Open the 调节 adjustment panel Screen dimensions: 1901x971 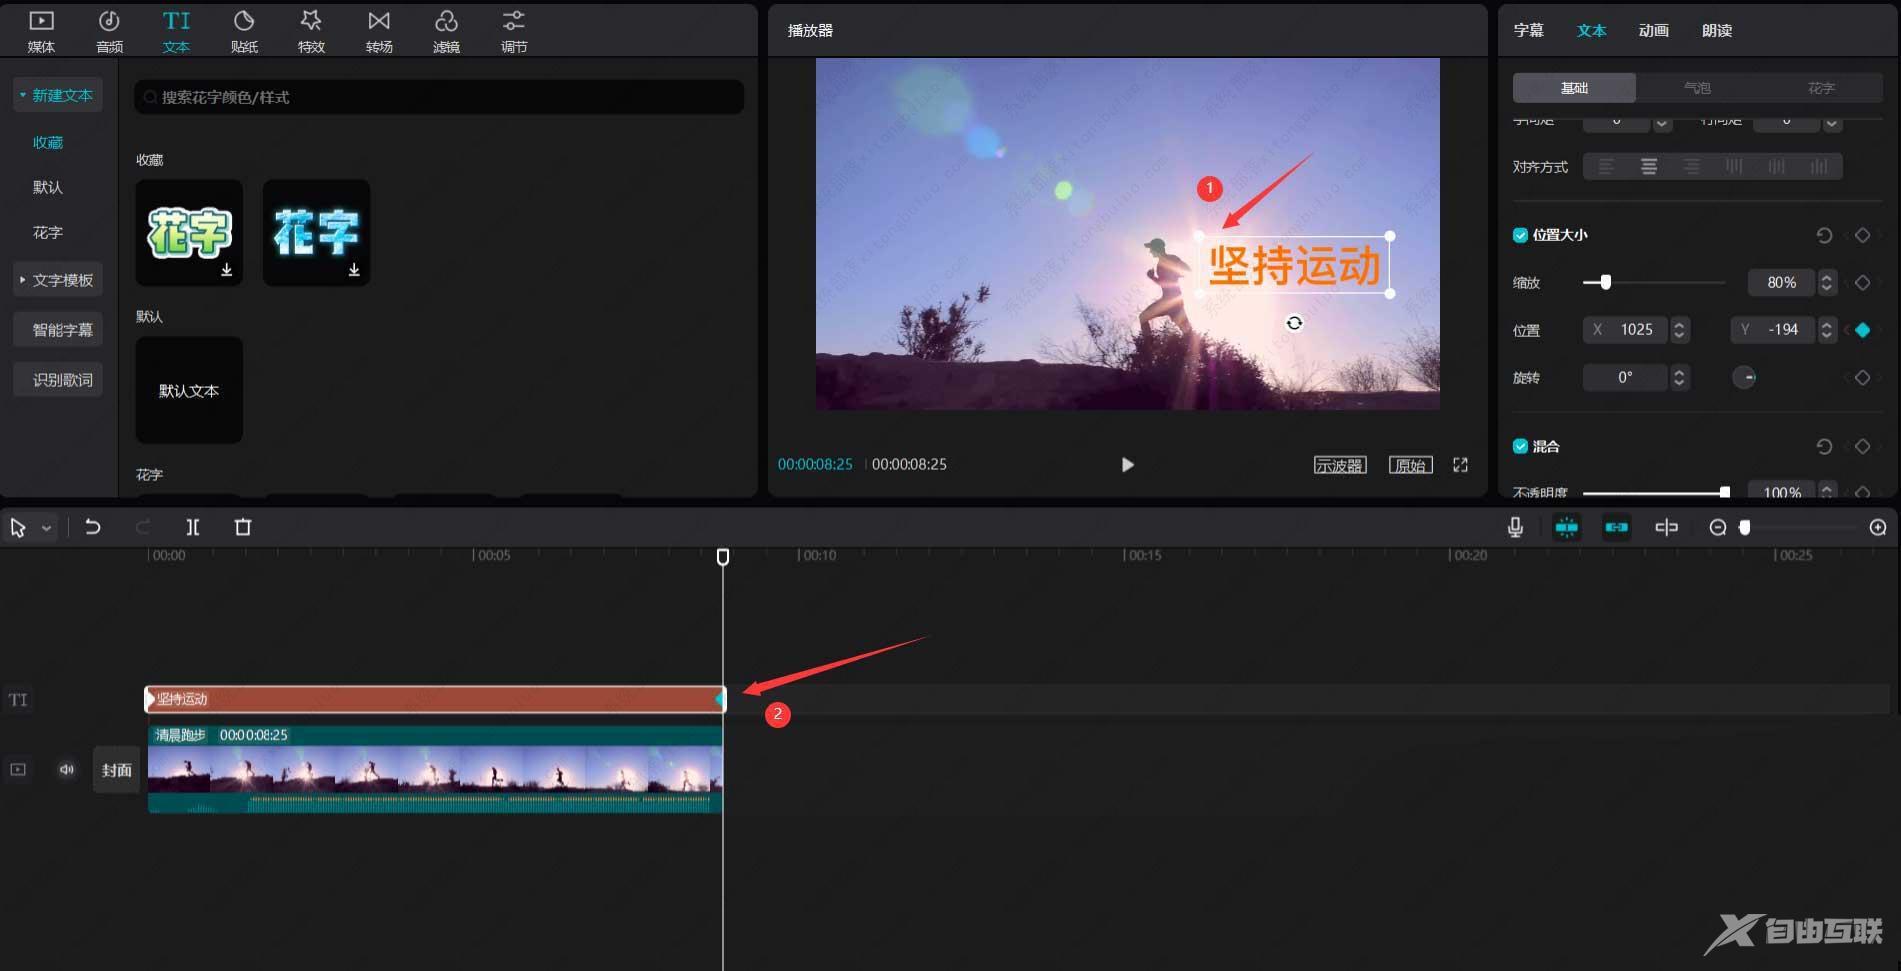[x=513, y=31]
